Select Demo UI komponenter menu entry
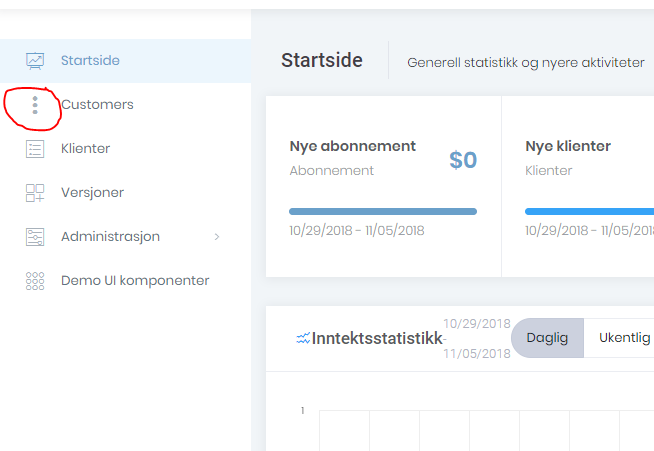 135,280
